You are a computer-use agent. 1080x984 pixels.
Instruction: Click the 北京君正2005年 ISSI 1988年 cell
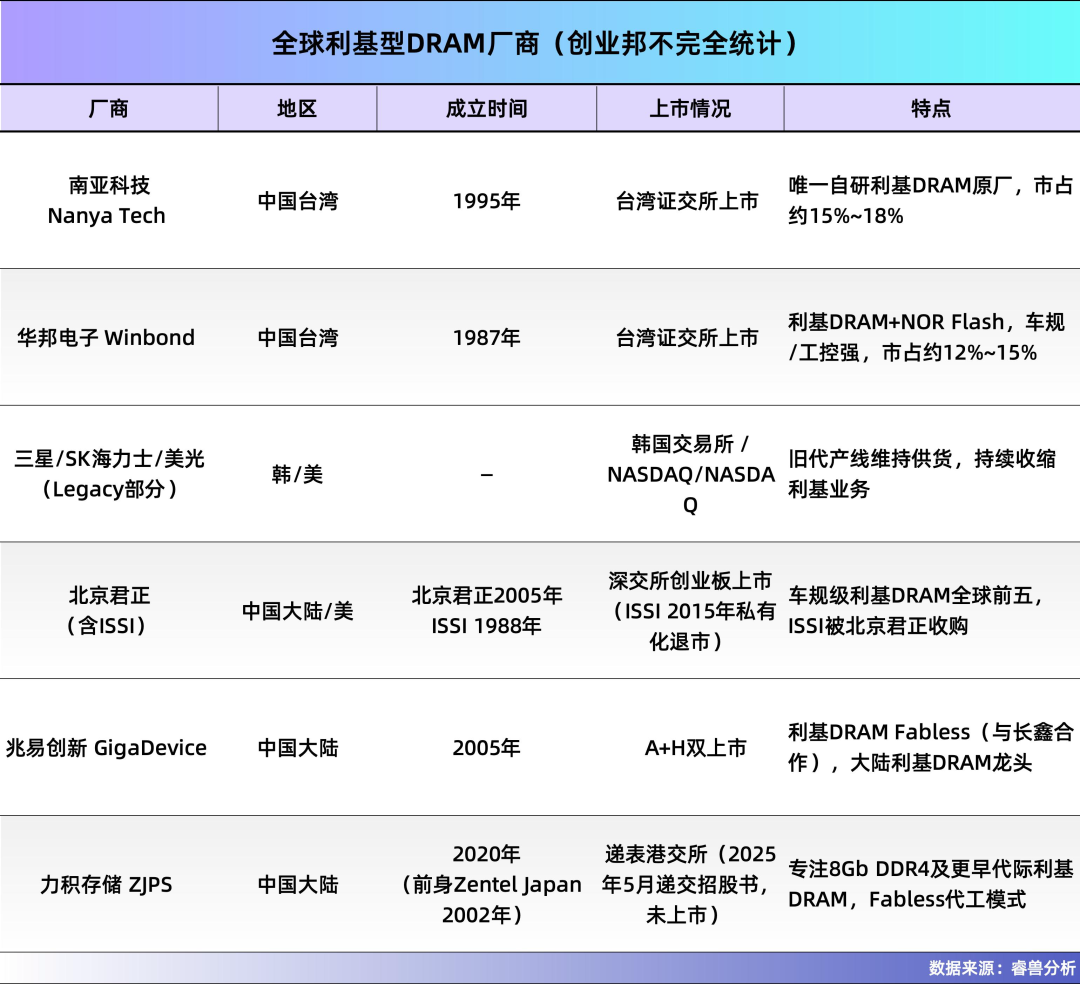(487, 610)
